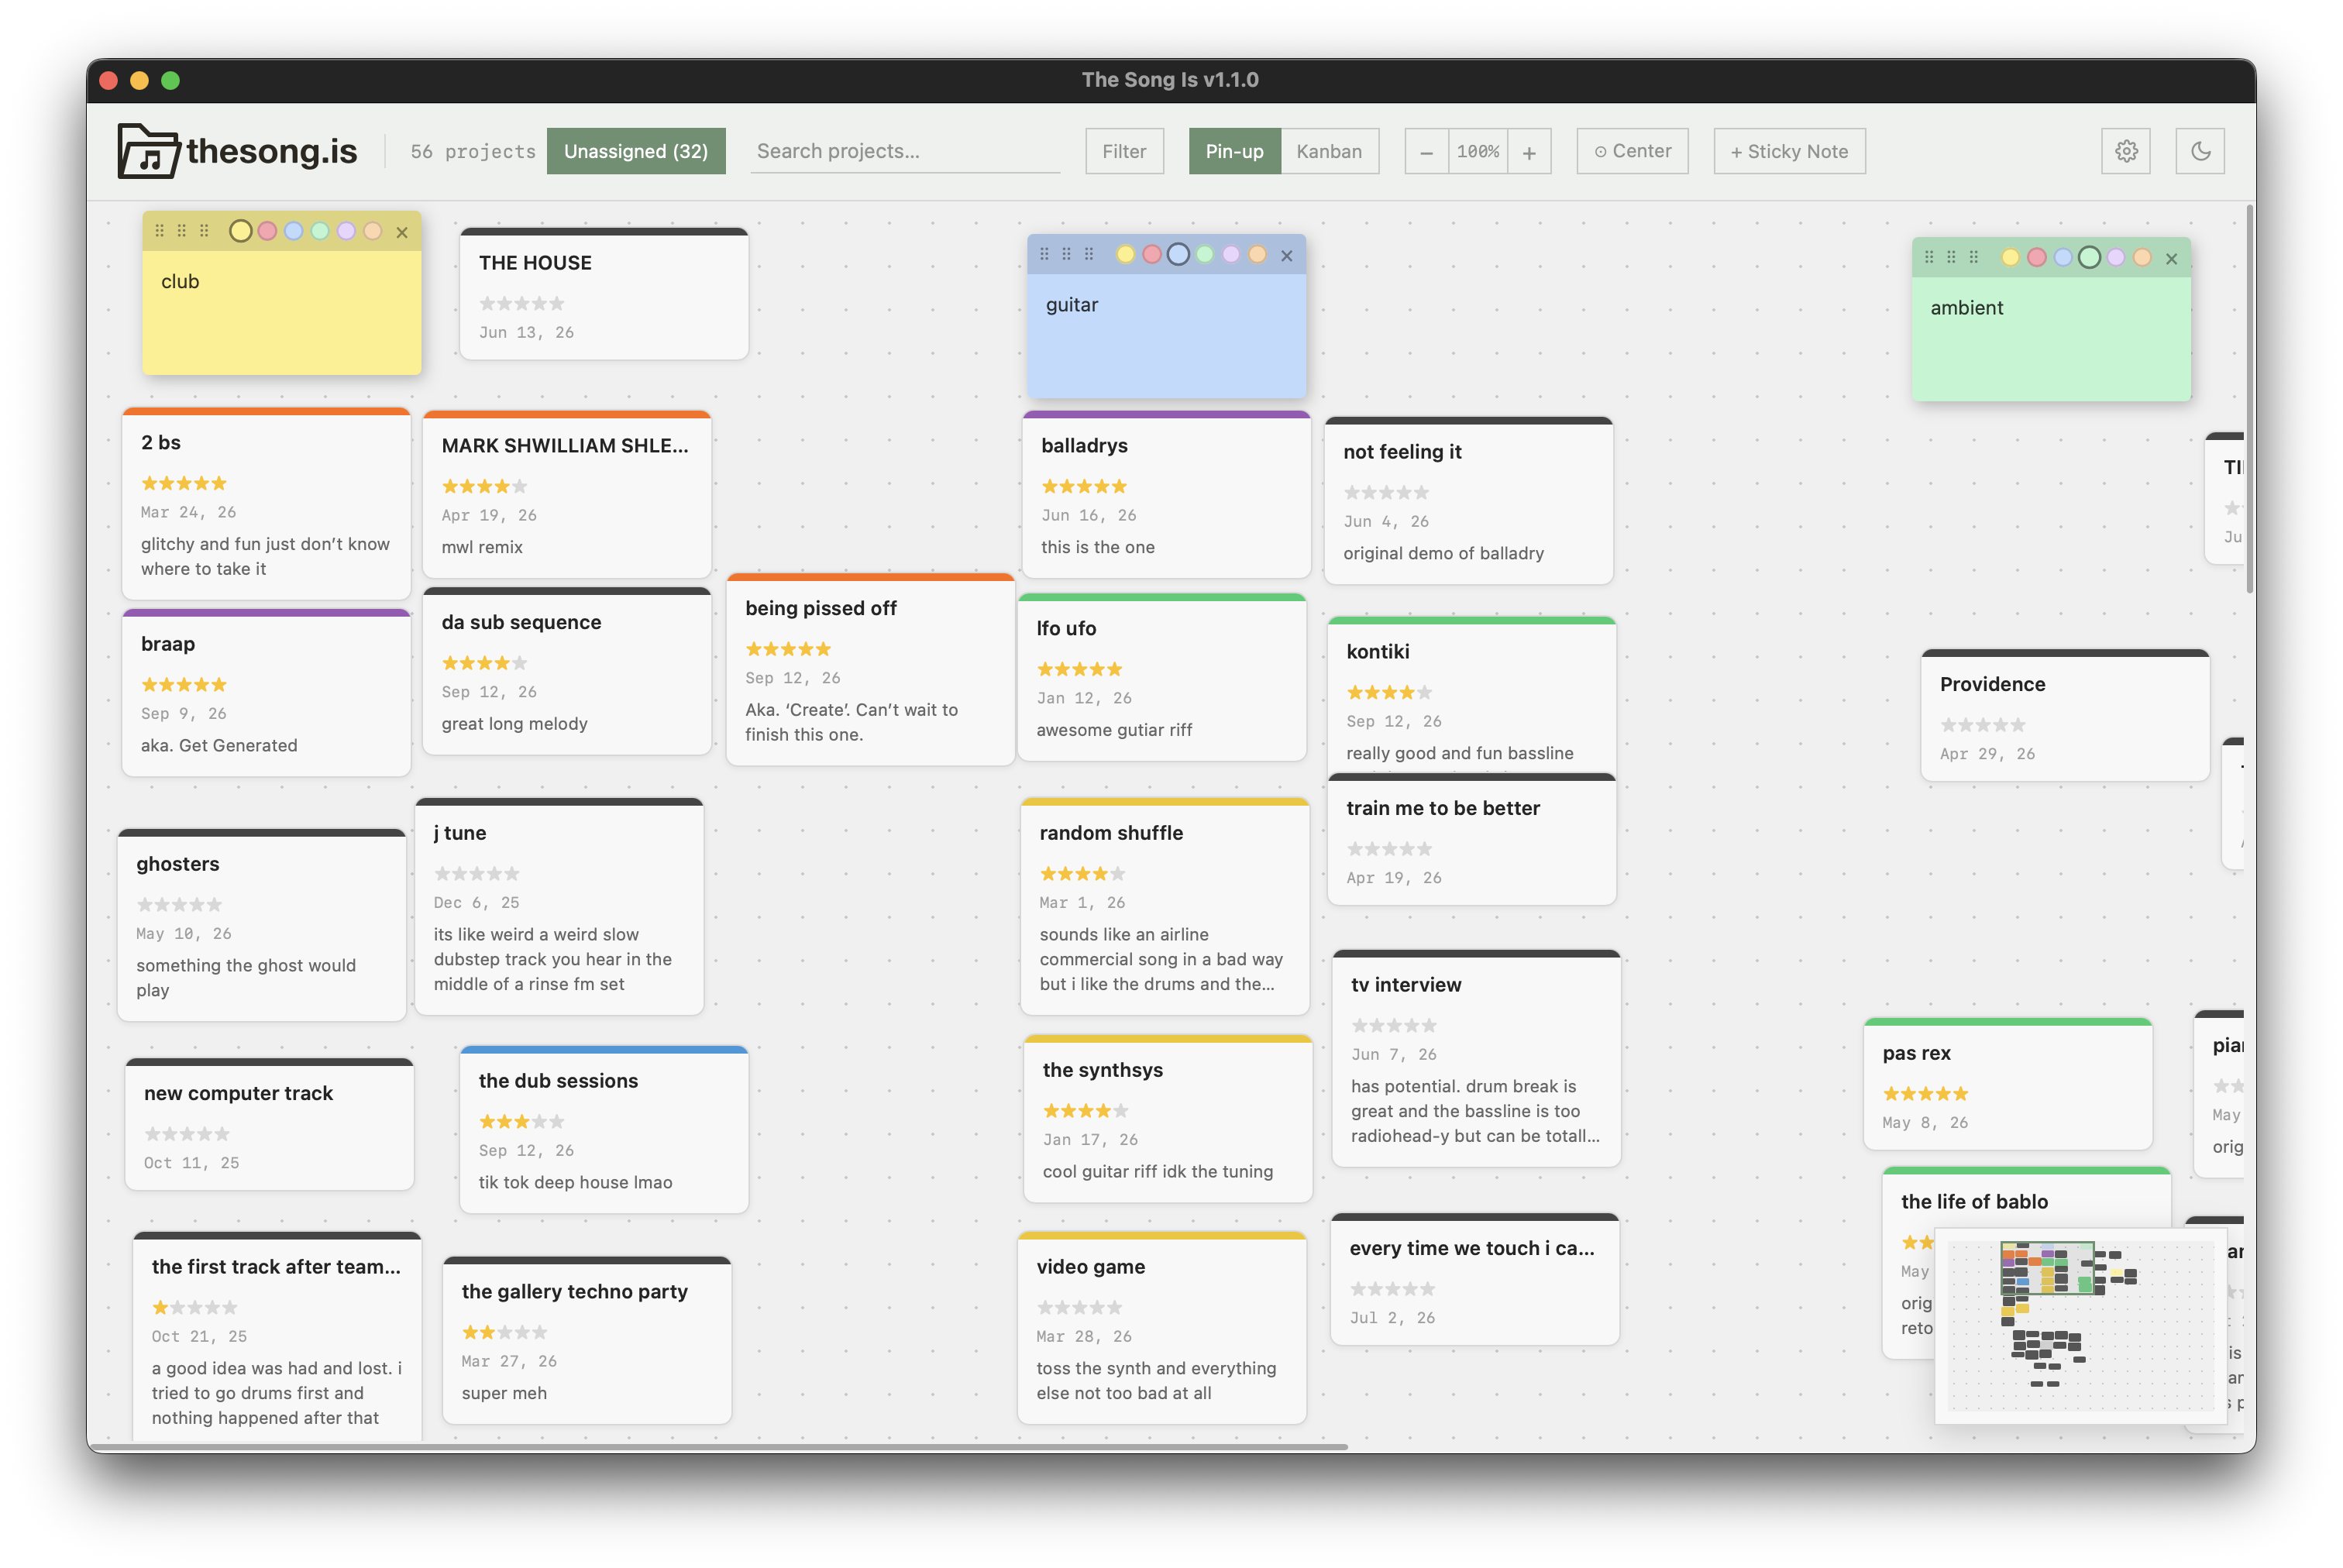The image size is (2343, 1568).
Task: Open the kontiki project card
Action: click(x=1471, y=693)
